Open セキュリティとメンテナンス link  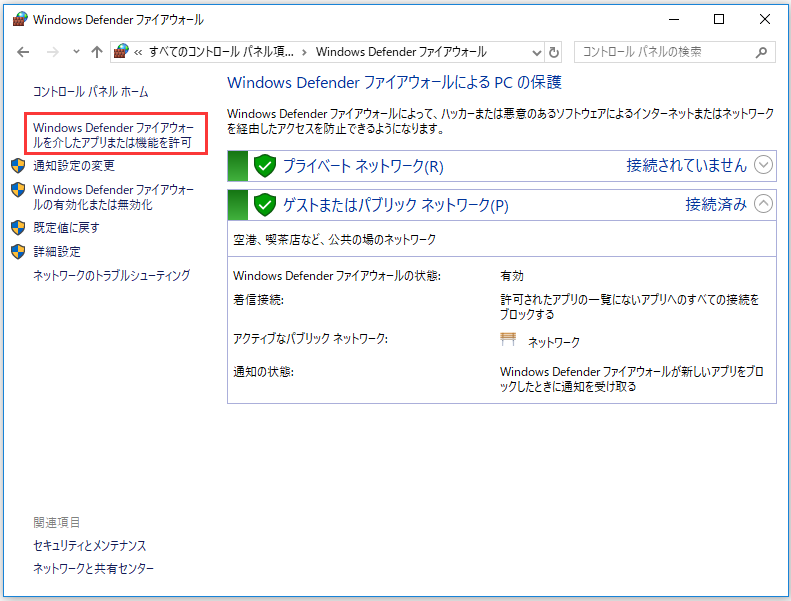(90, 545)
